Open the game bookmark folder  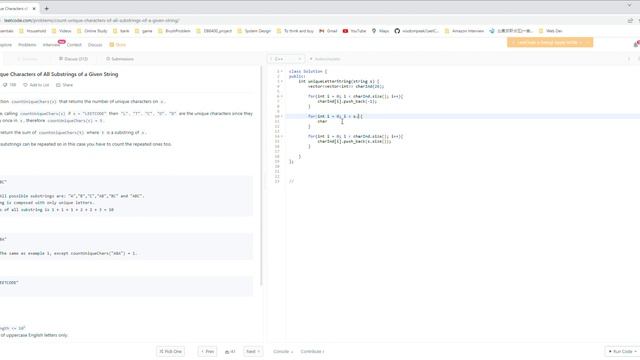[144, 31]
